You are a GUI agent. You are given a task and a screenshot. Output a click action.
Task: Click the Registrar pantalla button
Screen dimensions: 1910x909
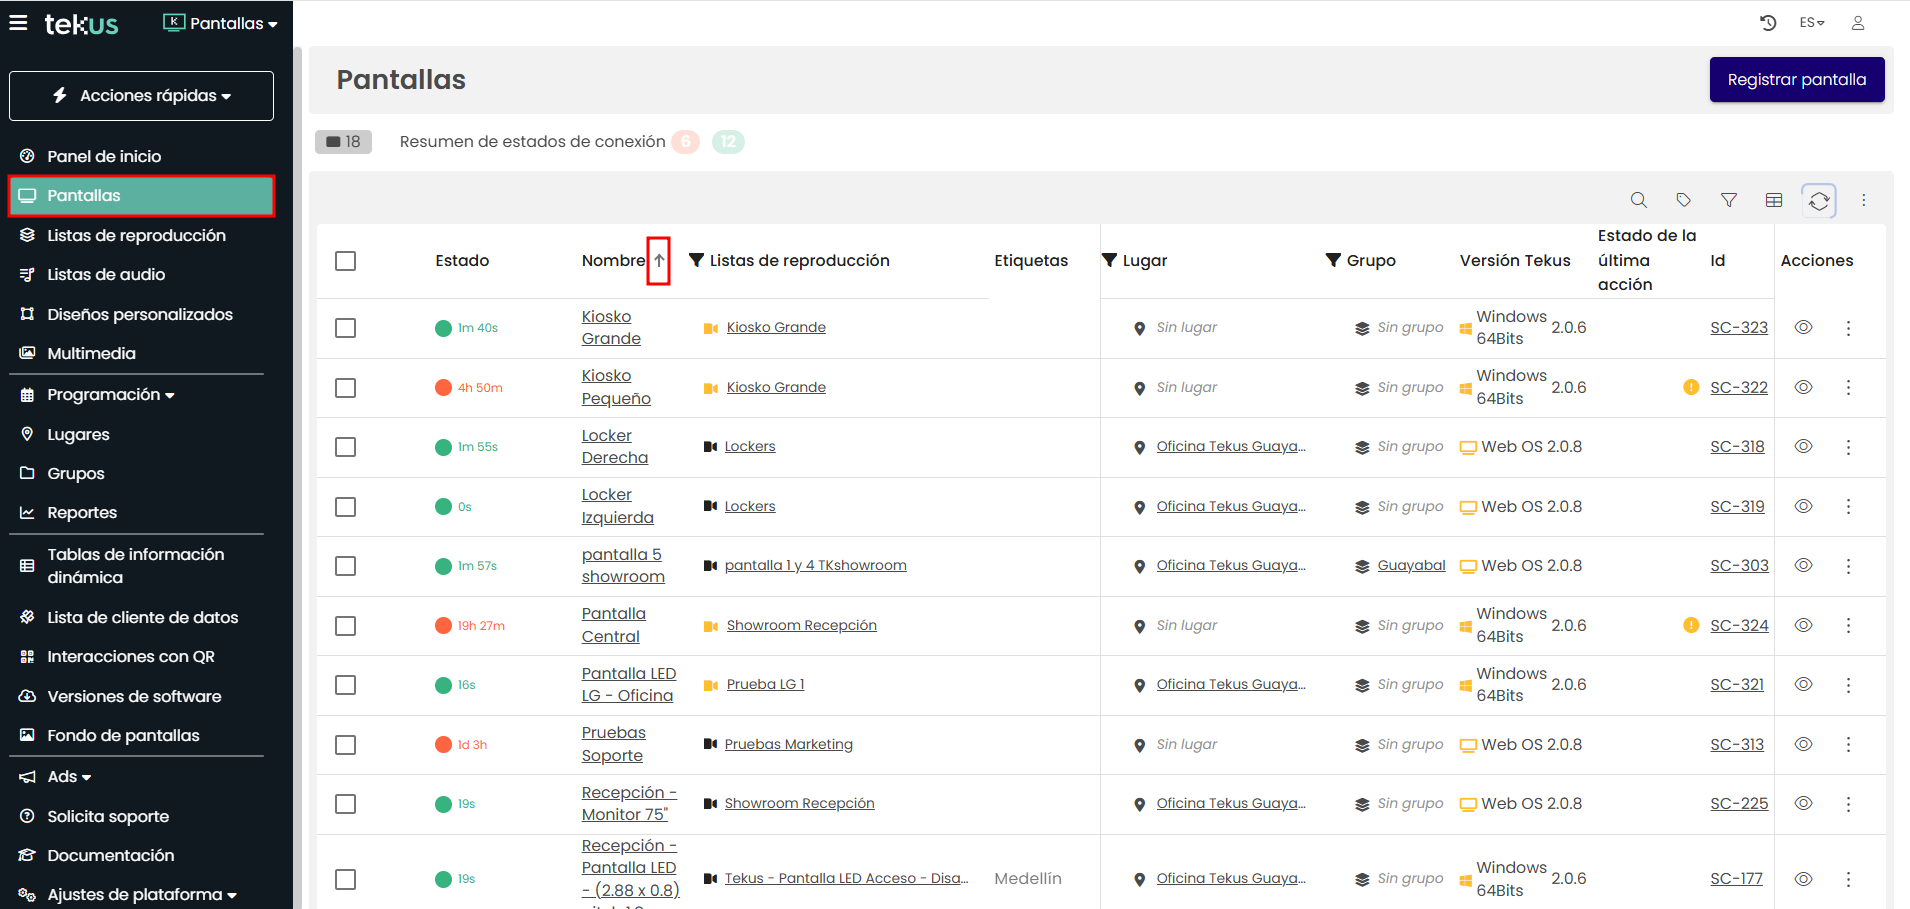(1796, 80)
